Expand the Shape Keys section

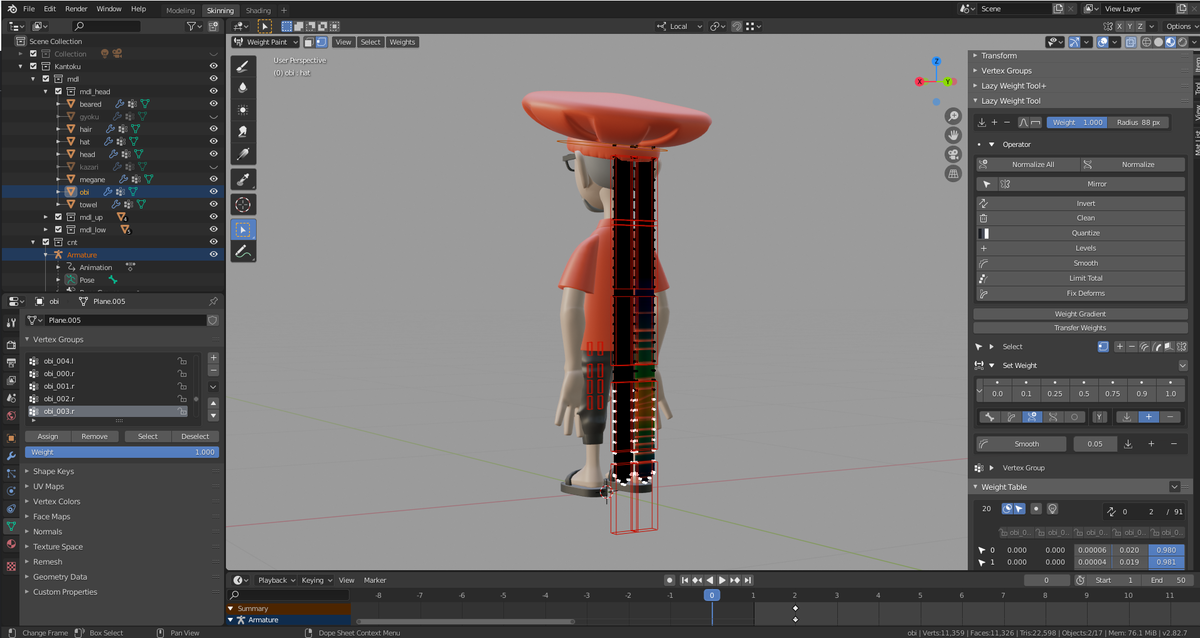pyautogui.click(x=53, y=471)
